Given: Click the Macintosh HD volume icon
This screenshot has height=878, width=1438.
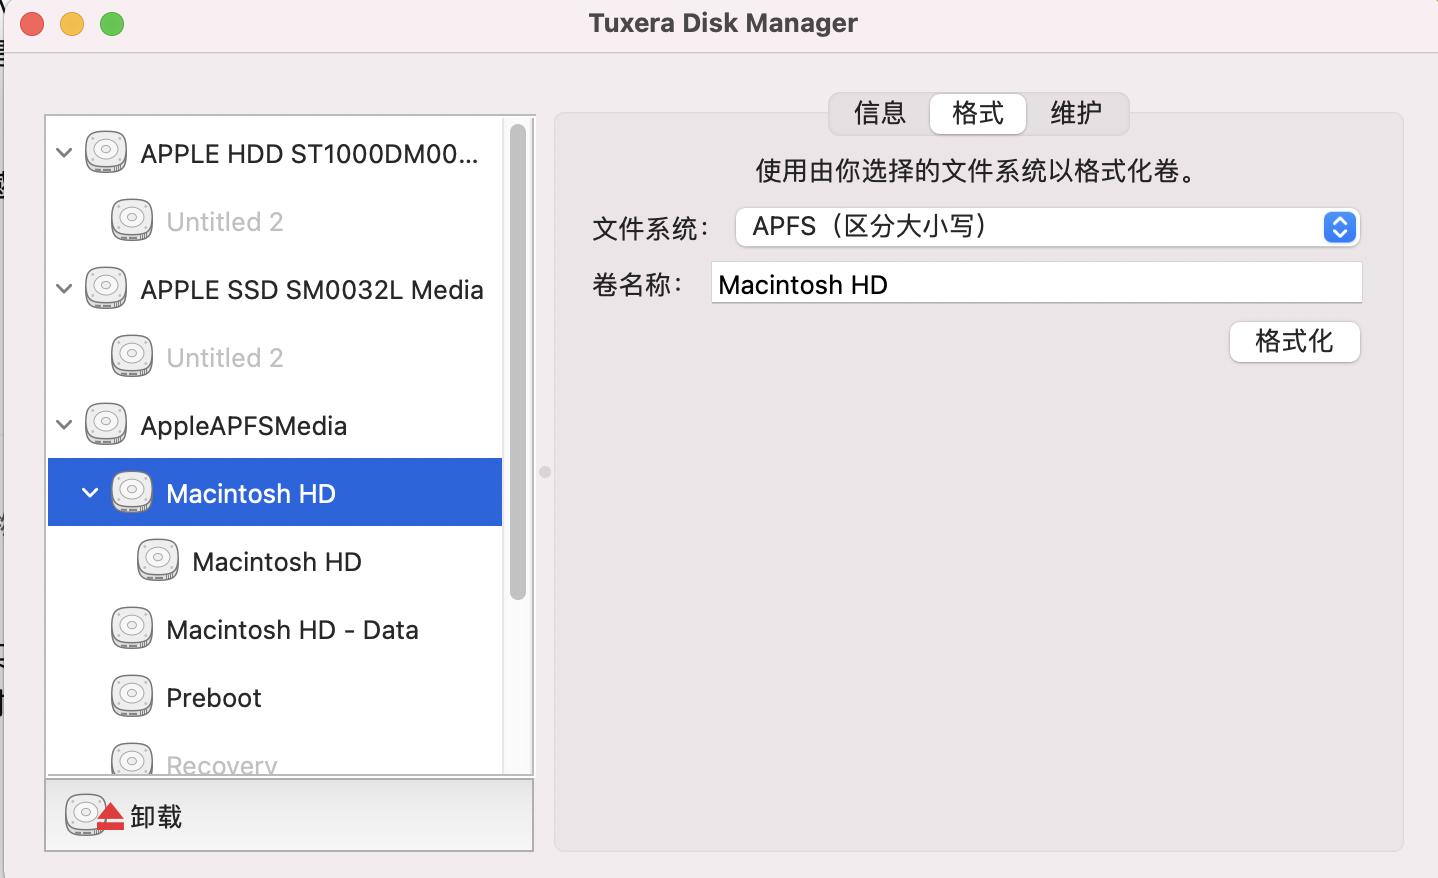Looking at the screenshot, I should (x=133, y=492).
